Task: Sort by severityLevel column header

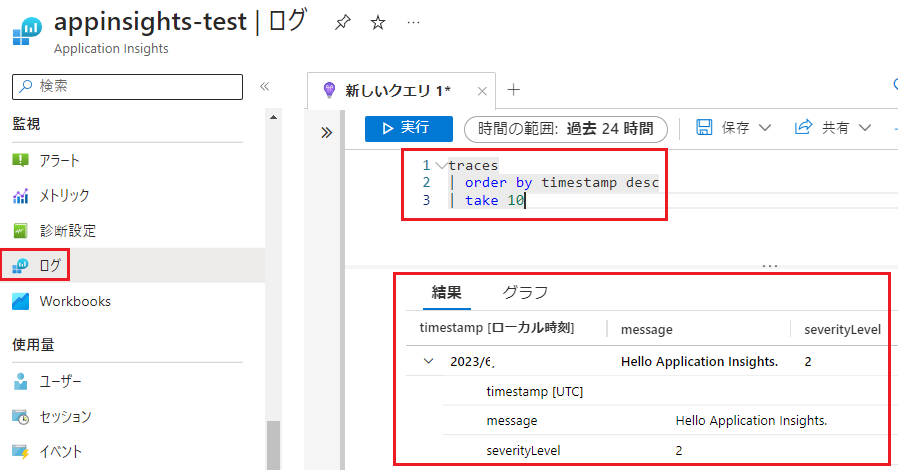Action: (x=842, y=330)
